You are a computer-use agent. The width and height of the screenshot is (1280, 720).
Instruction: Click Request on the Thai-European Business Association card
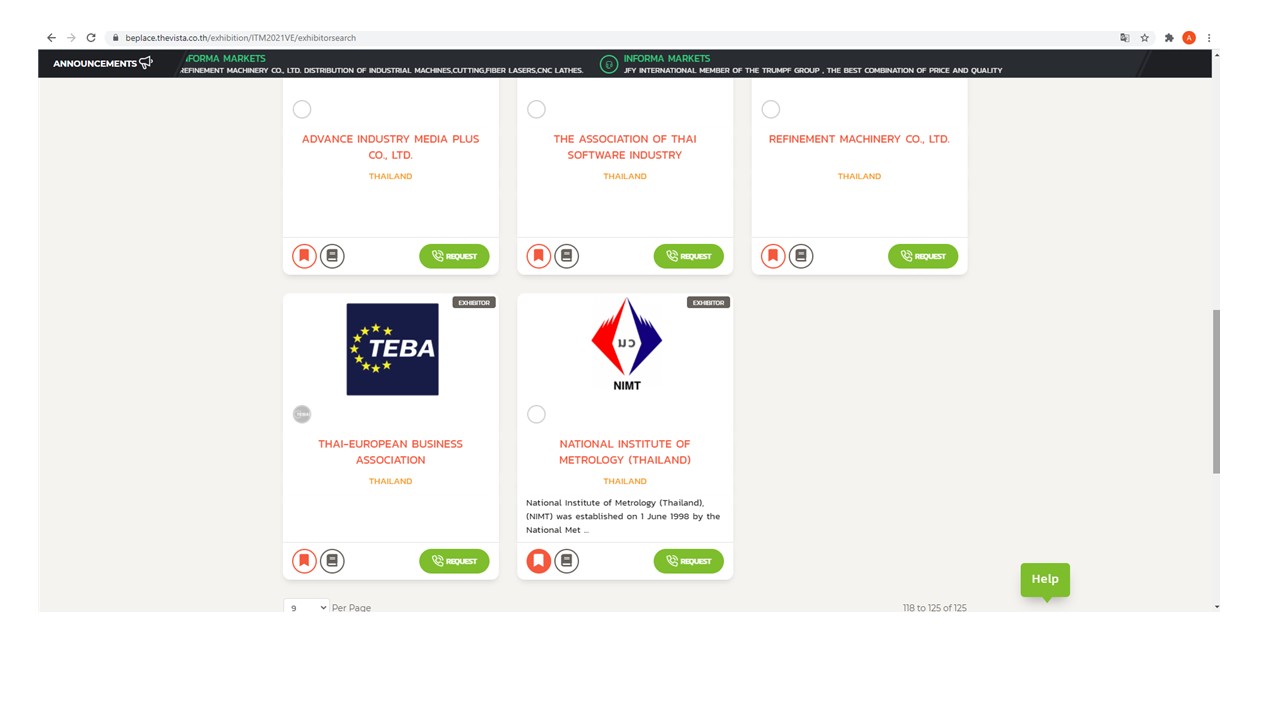(454, 561)
